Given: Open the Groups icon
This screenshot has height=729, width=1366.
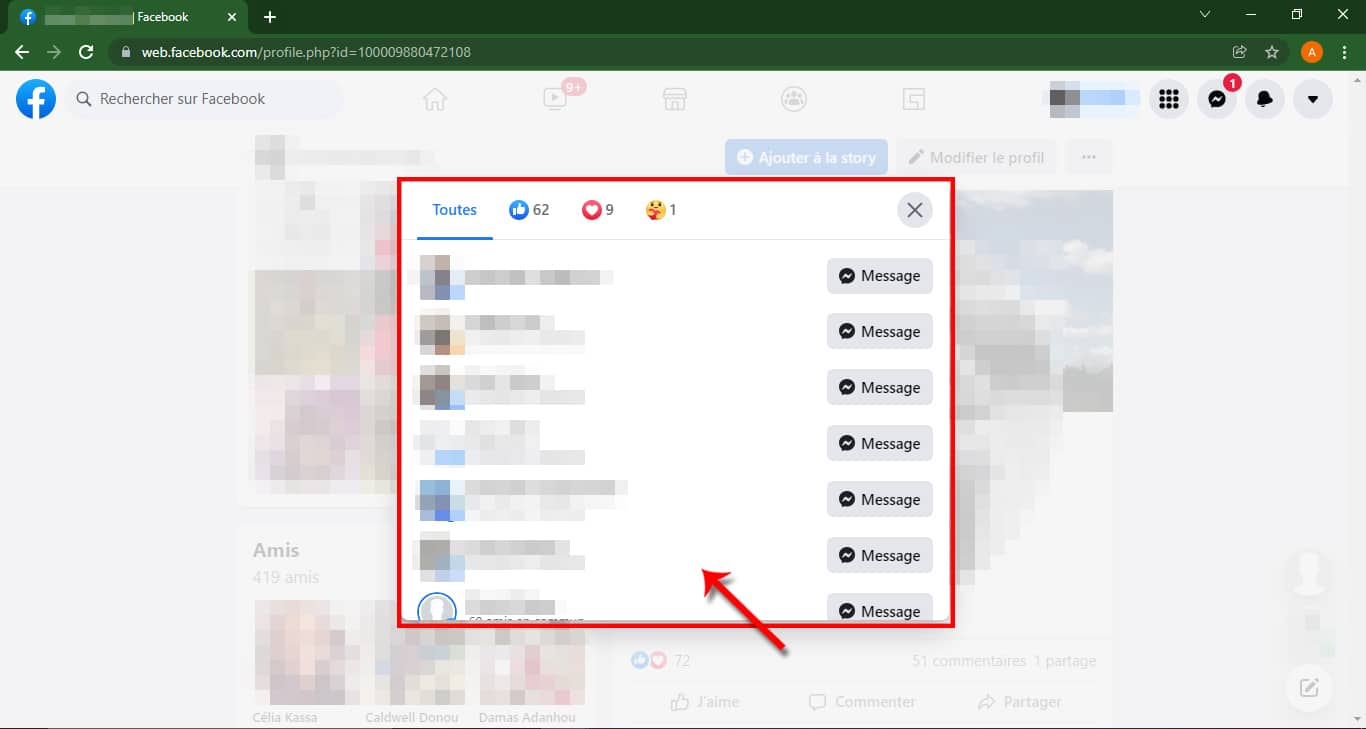Looking at the screenshot, I should click(x=794, y=99).
